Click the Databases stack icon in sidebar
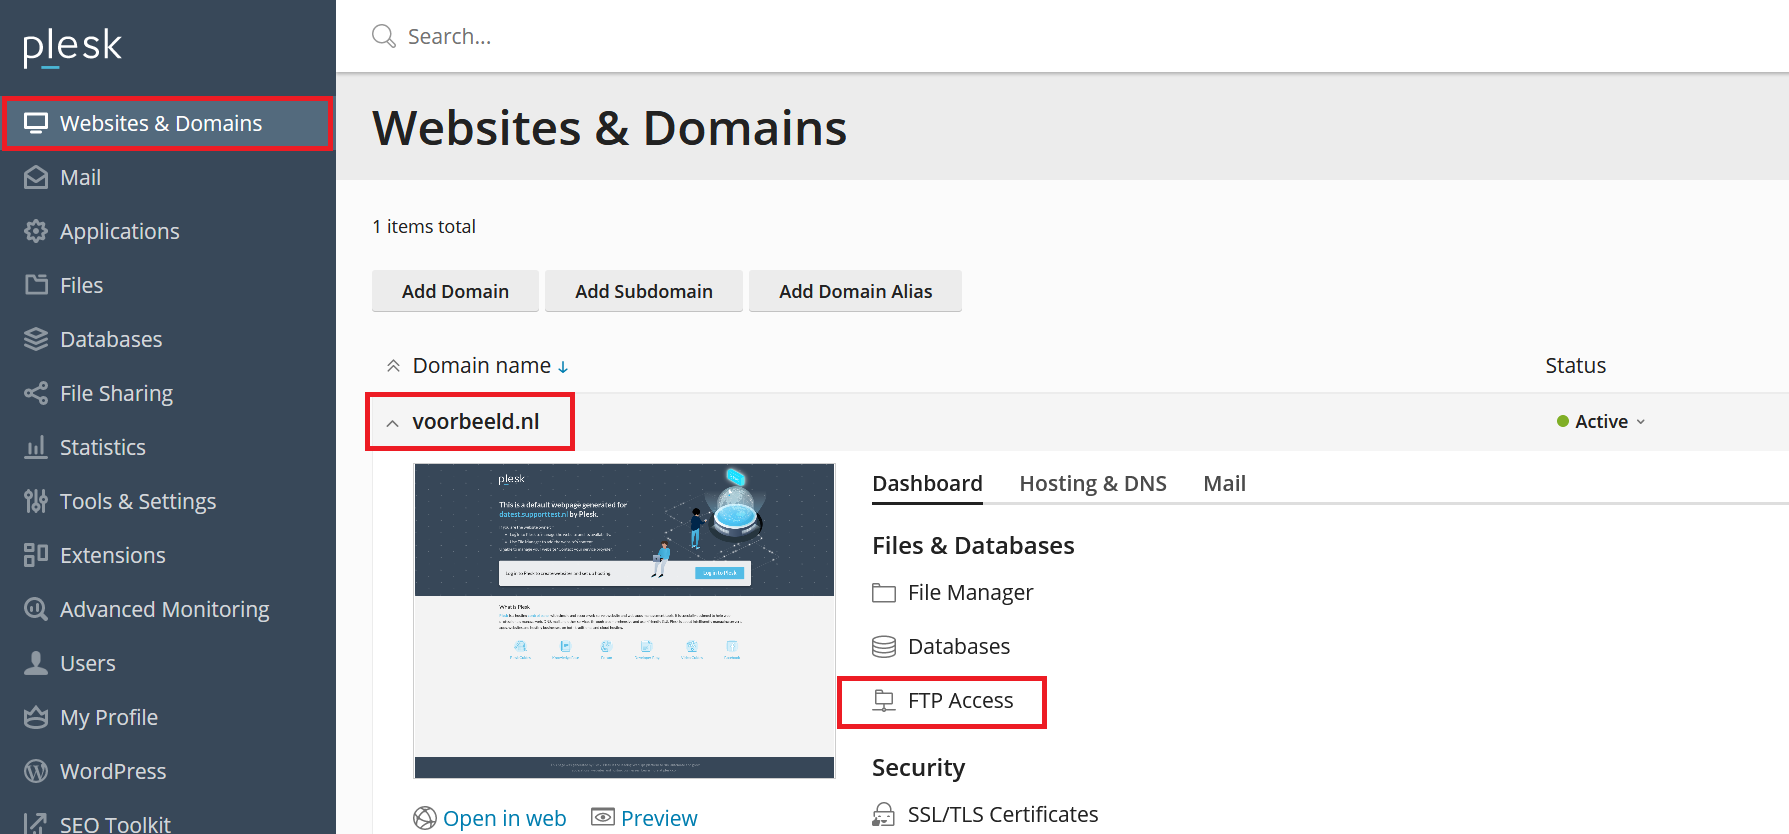This screenshot has height=834, width=1789. tap(36, 339)
